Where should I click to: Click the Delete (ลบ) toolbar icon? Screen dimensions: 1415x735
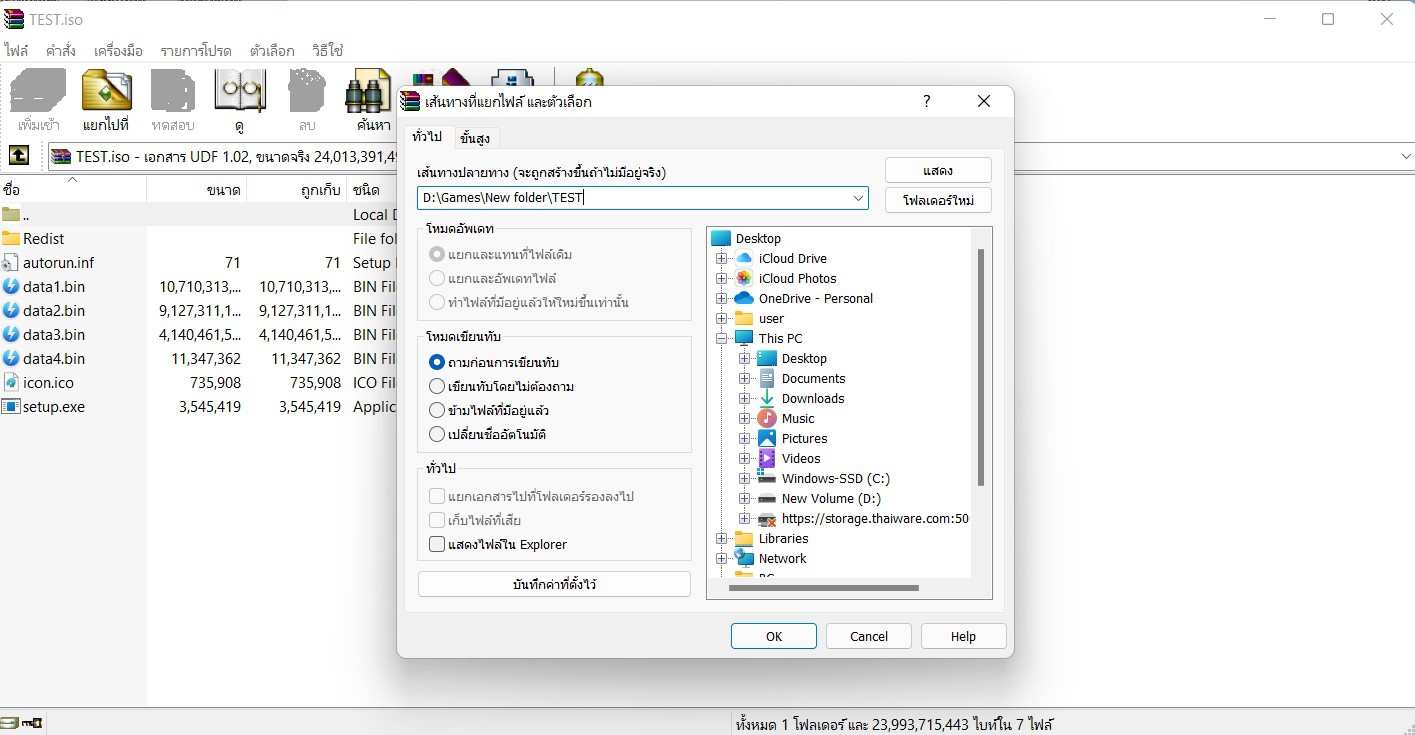[307, 91]
